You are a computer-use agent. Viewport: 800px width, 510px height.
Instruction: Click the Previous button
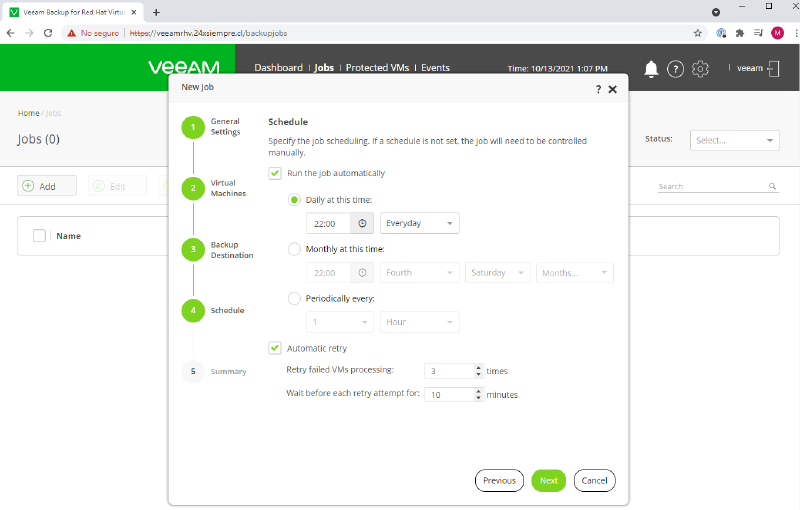[499, 480]
